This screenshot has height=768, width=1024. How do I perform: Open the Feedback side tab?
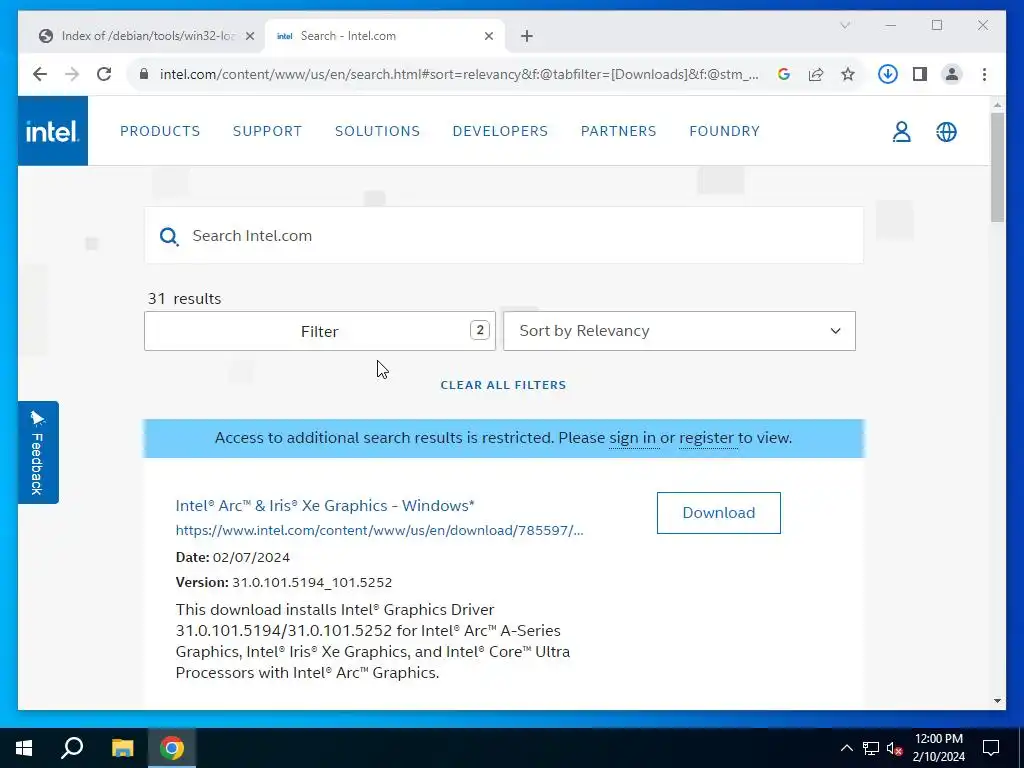tap(38, 453)
